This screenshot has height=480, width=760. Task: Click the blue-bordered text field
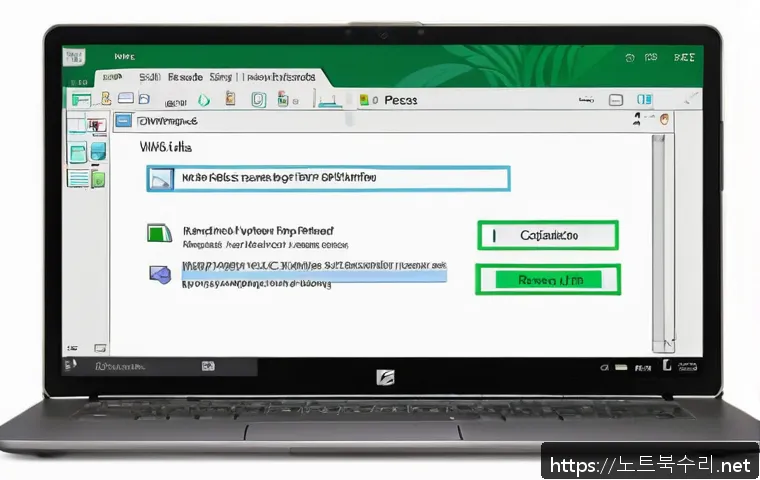point(328,178)
